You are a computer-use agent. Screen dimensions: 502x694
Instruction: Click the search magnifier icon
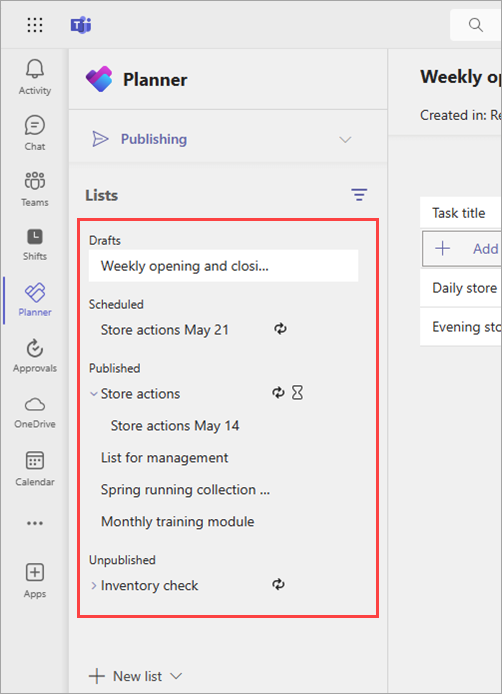pyautogui.click(x=475, y=25)
